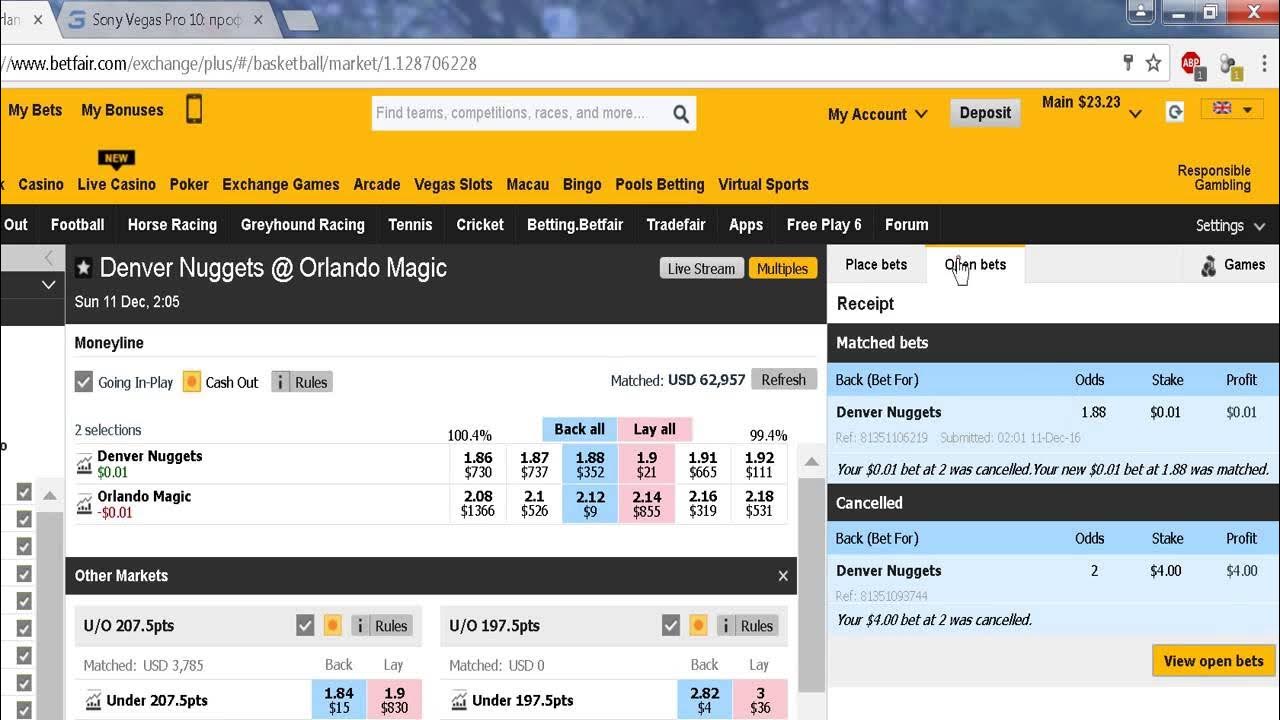Viewport: 1280px width, 720px height.
Task: Click the Multiples button
Action: click(782, 268)
